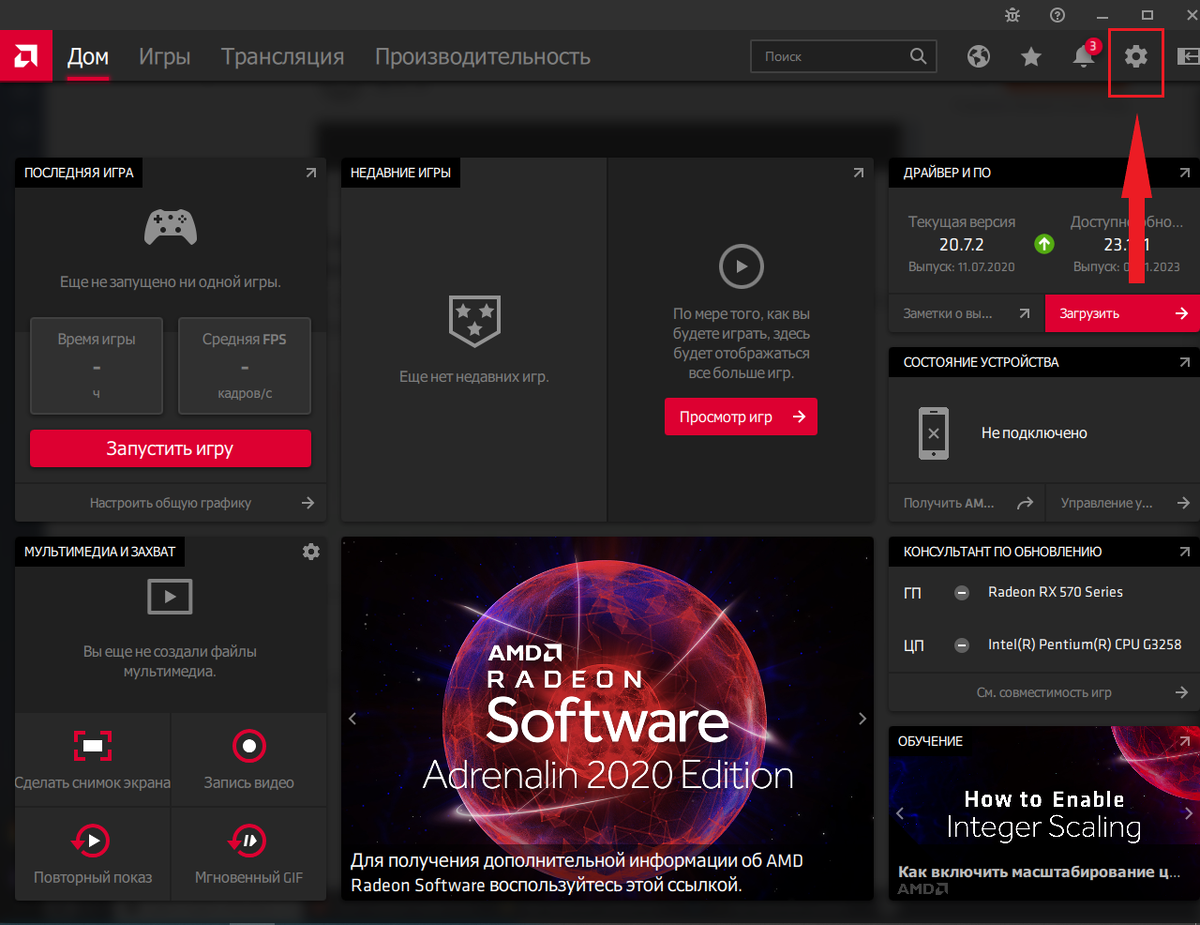Switch to the Игры tab
The height and width of the screenshot is (925, 1200).
click(164, 57)
